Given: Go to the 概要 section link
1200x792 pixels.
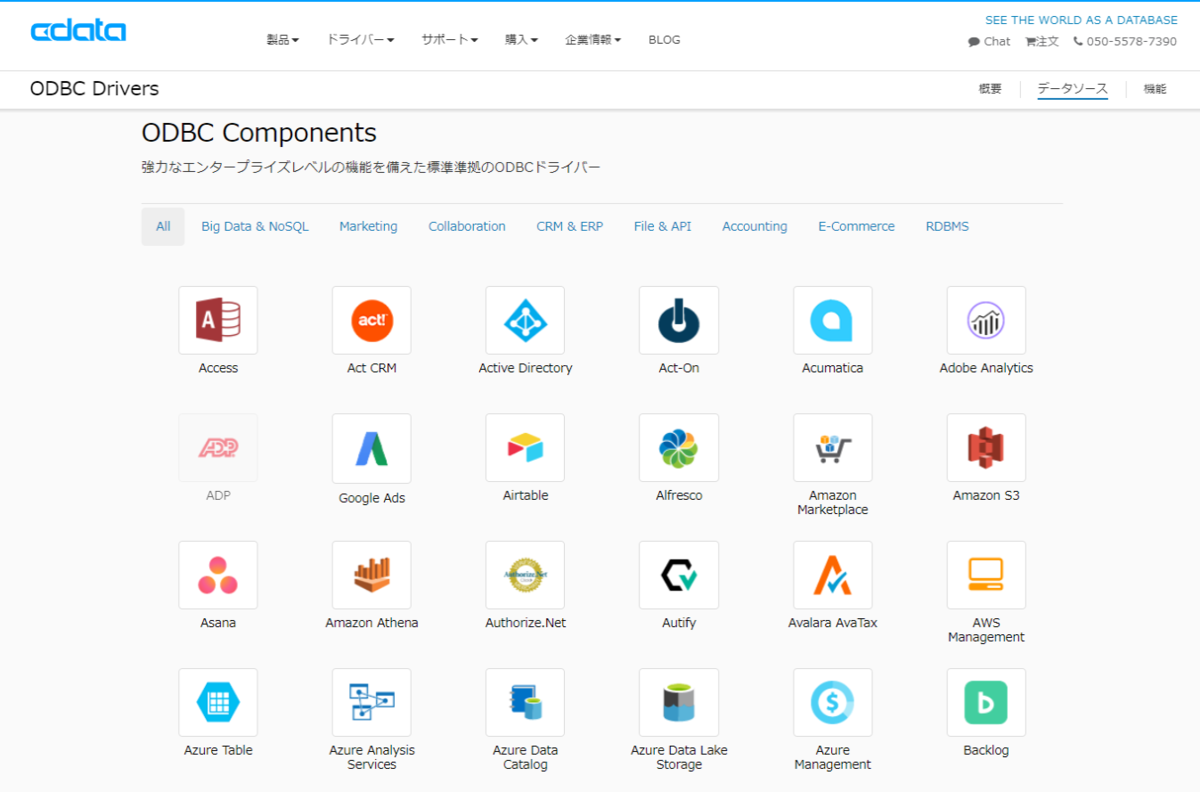Looking at the screenshot, I should [990, 89].
